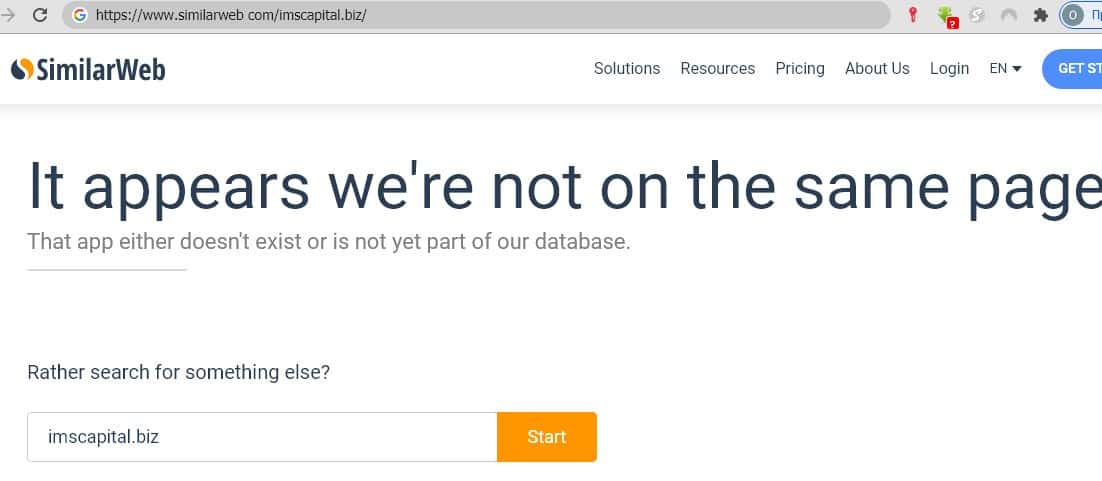Click the imscapital.biz search field
The width and height of the screenshot is (1102, 481).
click(x=262, y=437)
